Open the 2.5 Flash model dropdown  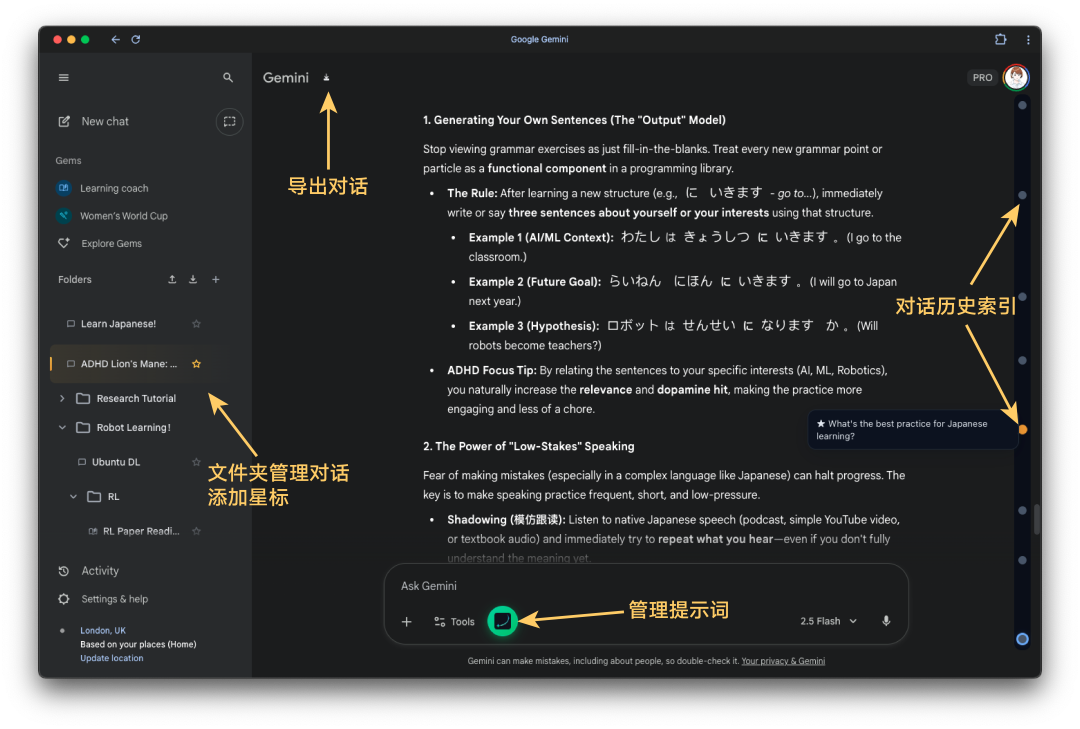click(x=829, y=622)
